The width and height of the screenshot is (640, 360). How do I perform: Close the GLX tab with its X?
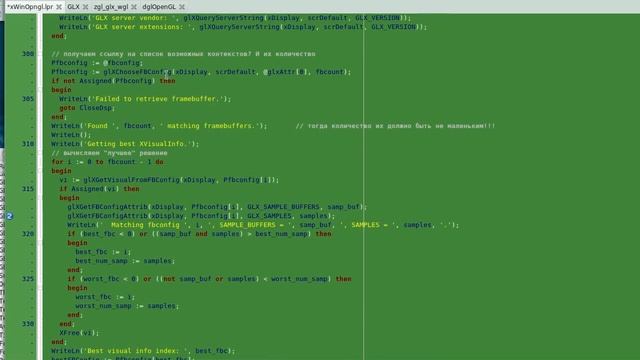[85, 7]
